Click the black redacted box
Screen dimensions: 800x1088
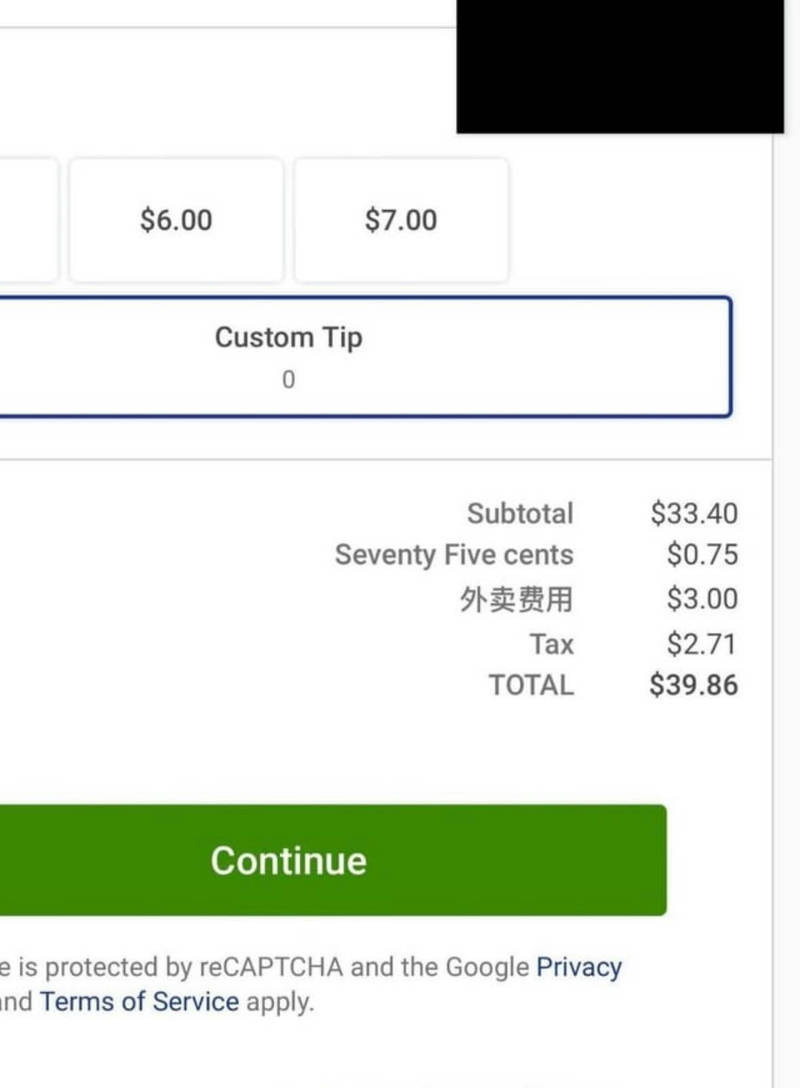tap(620, 67)
